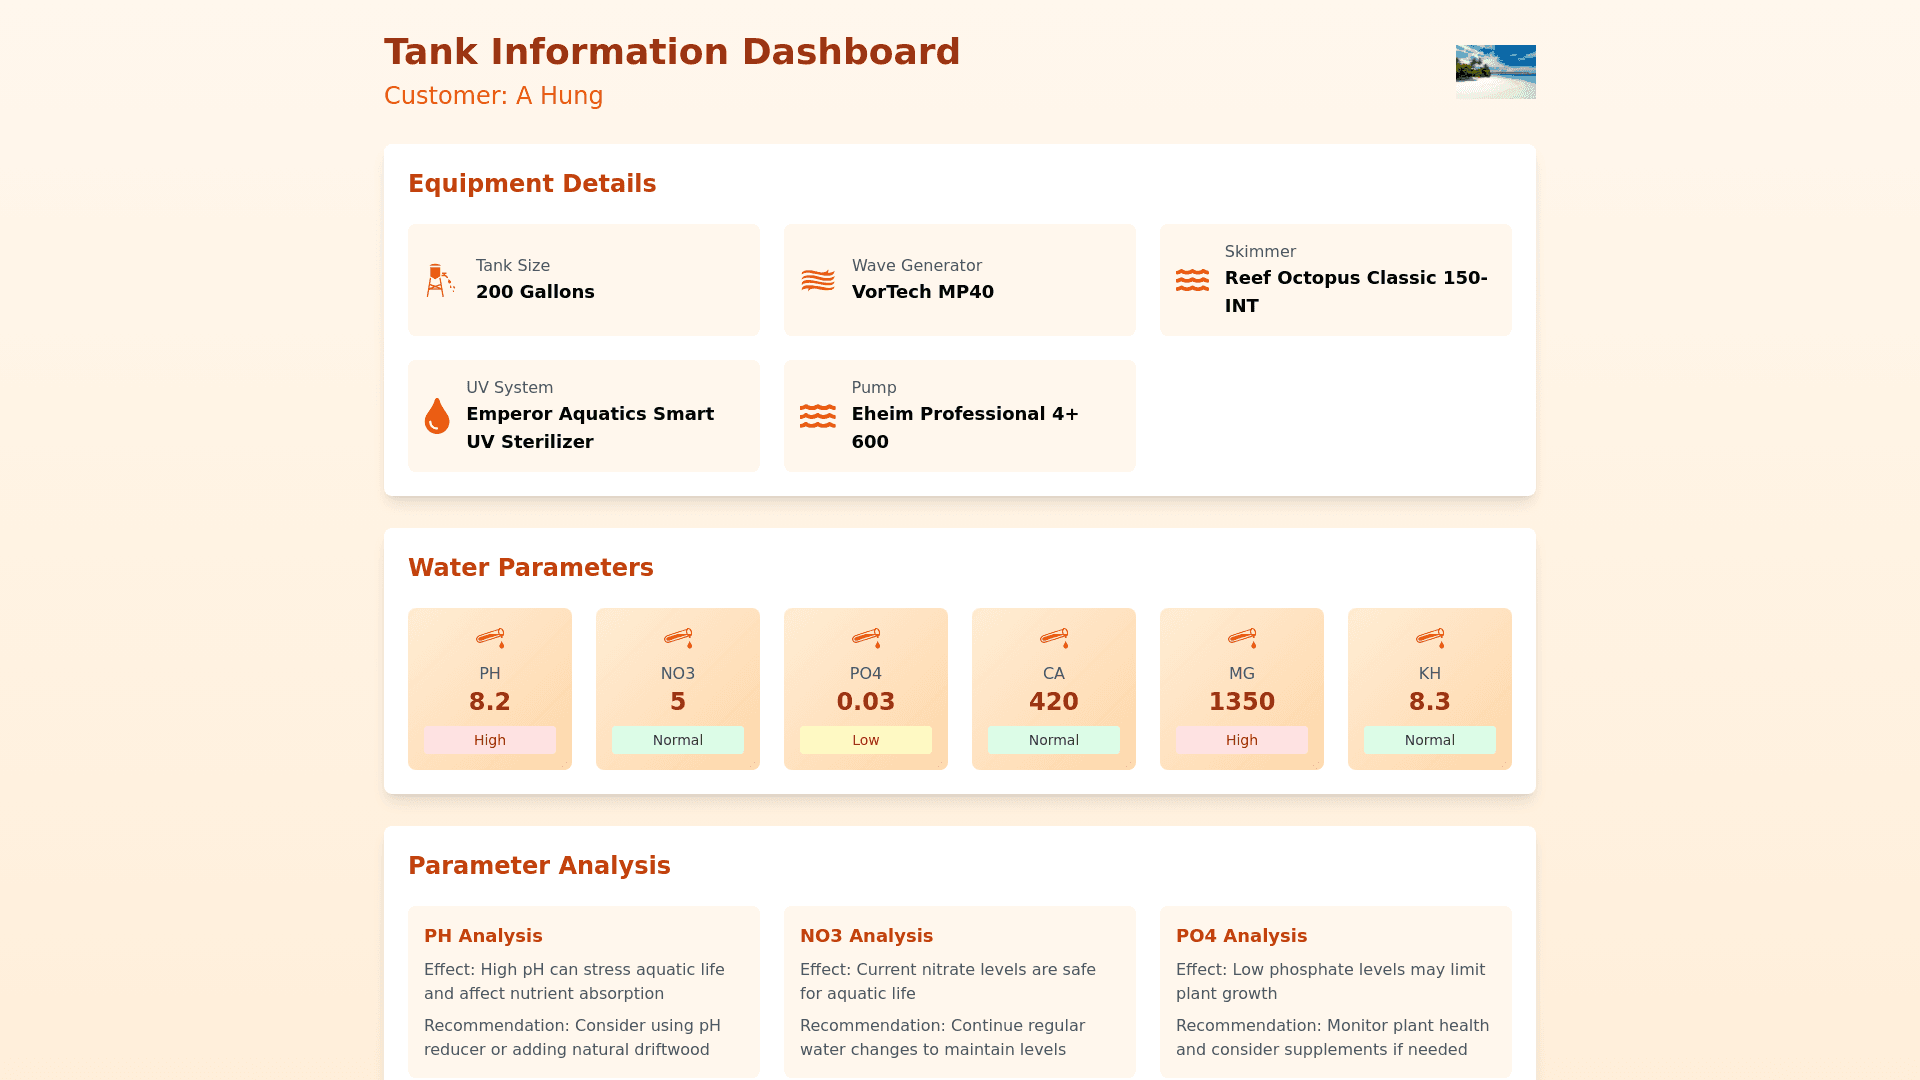1920x1080 pixels.
Task: Click the Water Parameters section title
Action: pyautogui.click(x=530, y=568)
